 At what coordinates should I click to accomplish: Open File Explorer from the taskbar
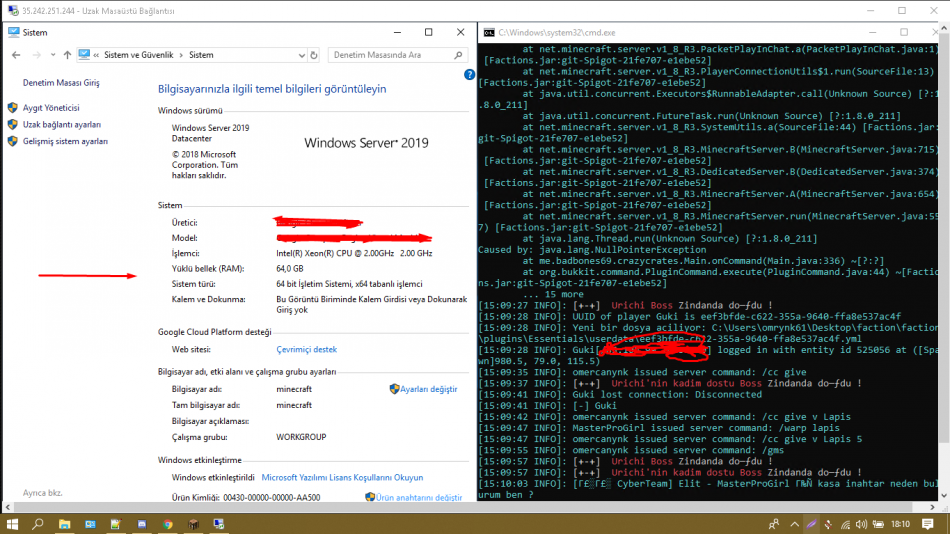[x=64, y=524]
